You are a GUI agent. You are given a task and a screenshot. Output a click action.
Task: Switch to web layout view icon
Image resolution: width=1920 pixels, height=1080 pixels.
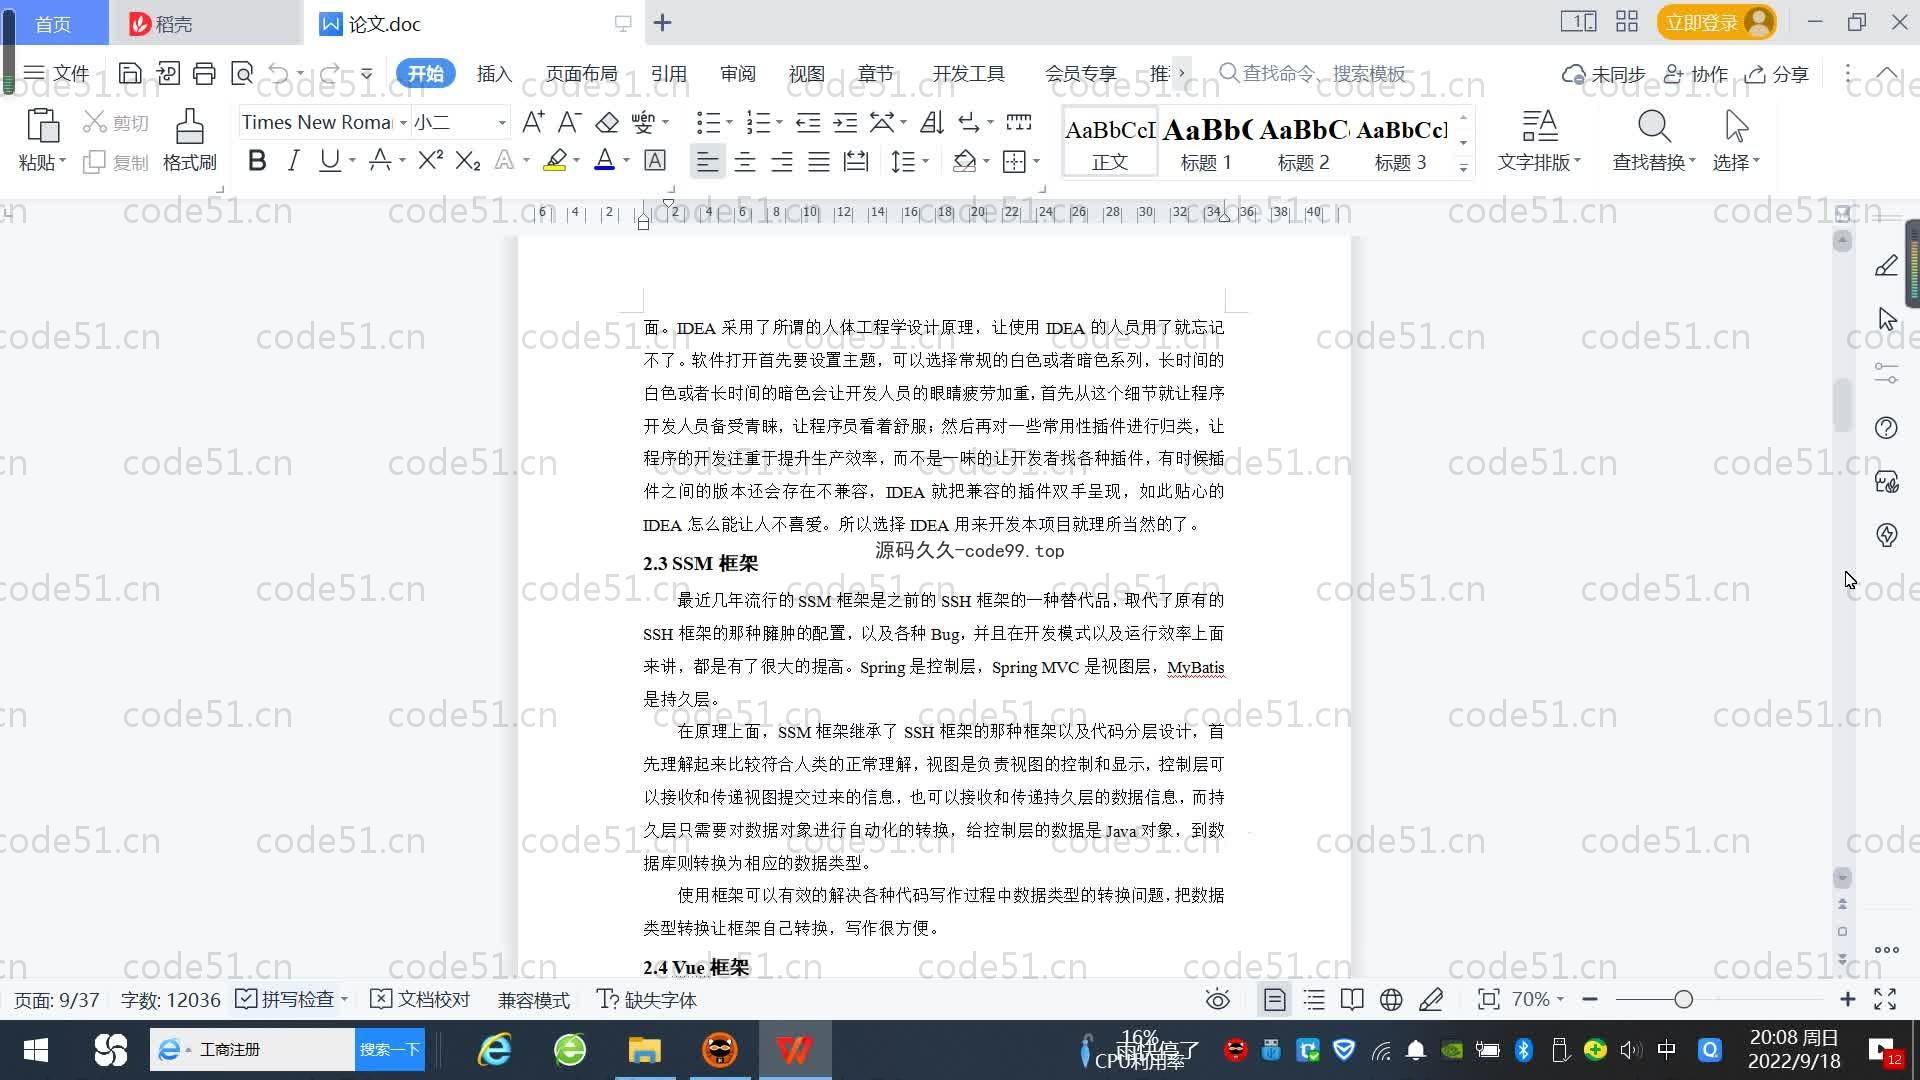1391,1000
